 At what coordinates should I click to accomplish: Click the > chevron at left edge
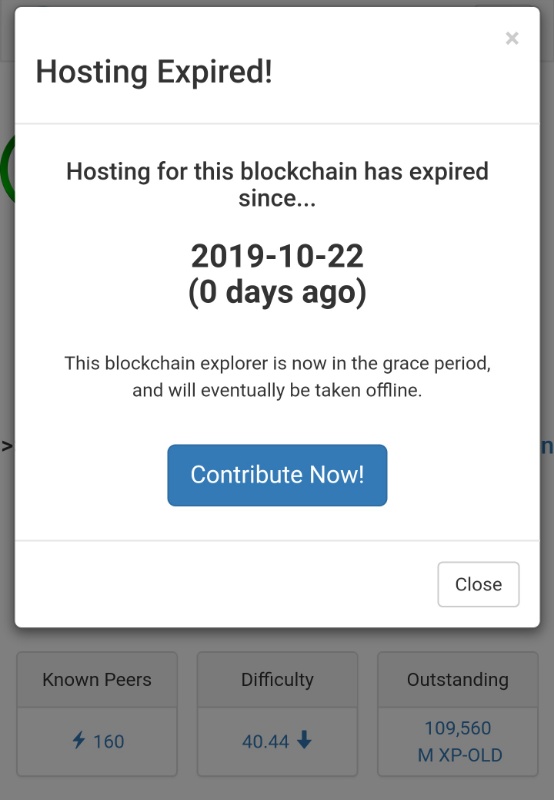click(7, 446)
